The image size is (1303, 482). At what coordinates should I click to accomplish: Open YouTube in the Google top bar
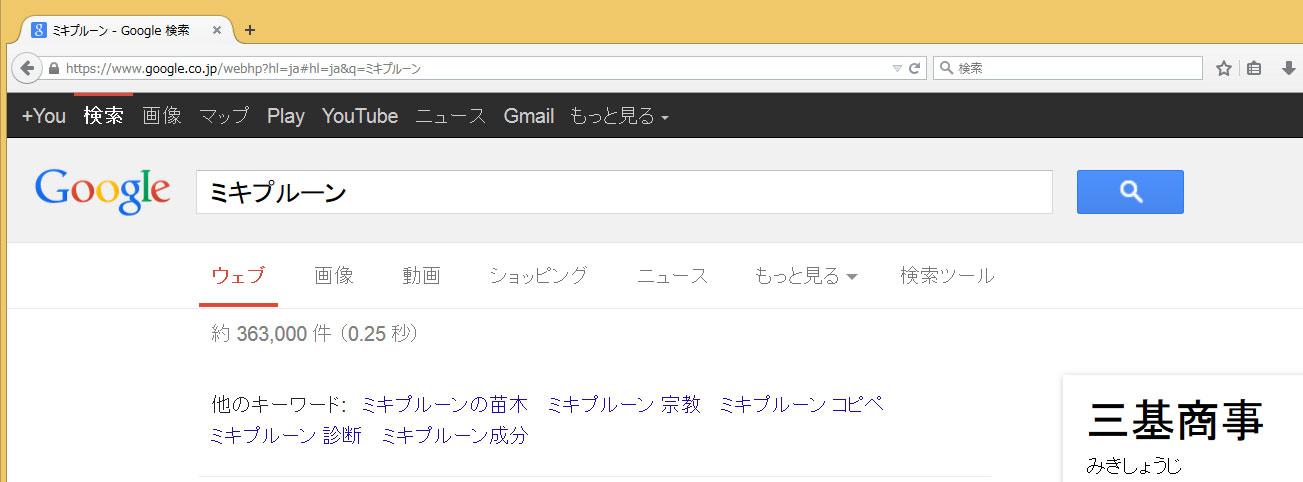point(360,116)
